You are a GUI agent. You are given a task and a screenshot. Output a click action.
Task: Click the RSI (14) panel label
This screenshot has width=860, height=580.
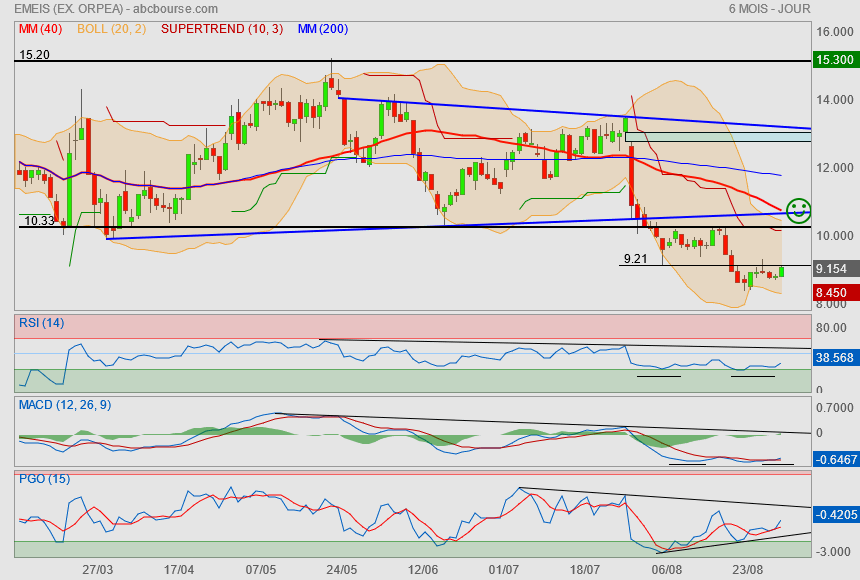(42, 323)
